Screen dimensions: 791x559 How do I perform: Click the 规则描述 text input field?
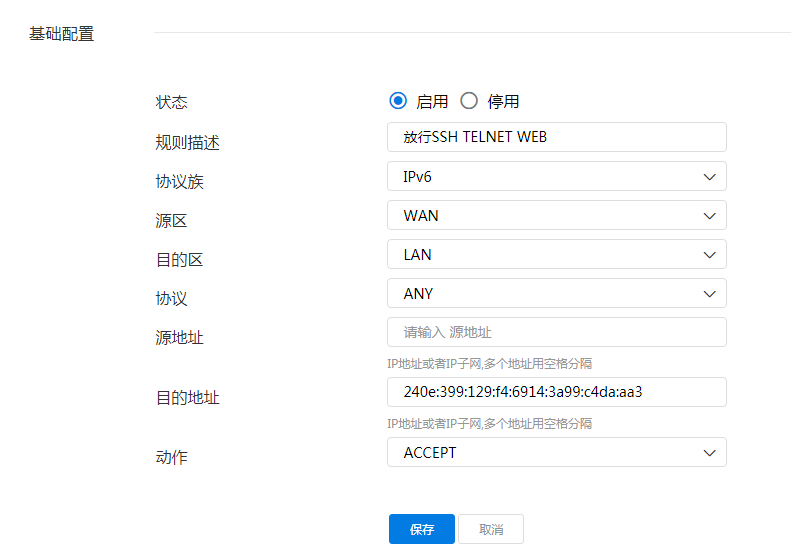click(x=556, y=137)
